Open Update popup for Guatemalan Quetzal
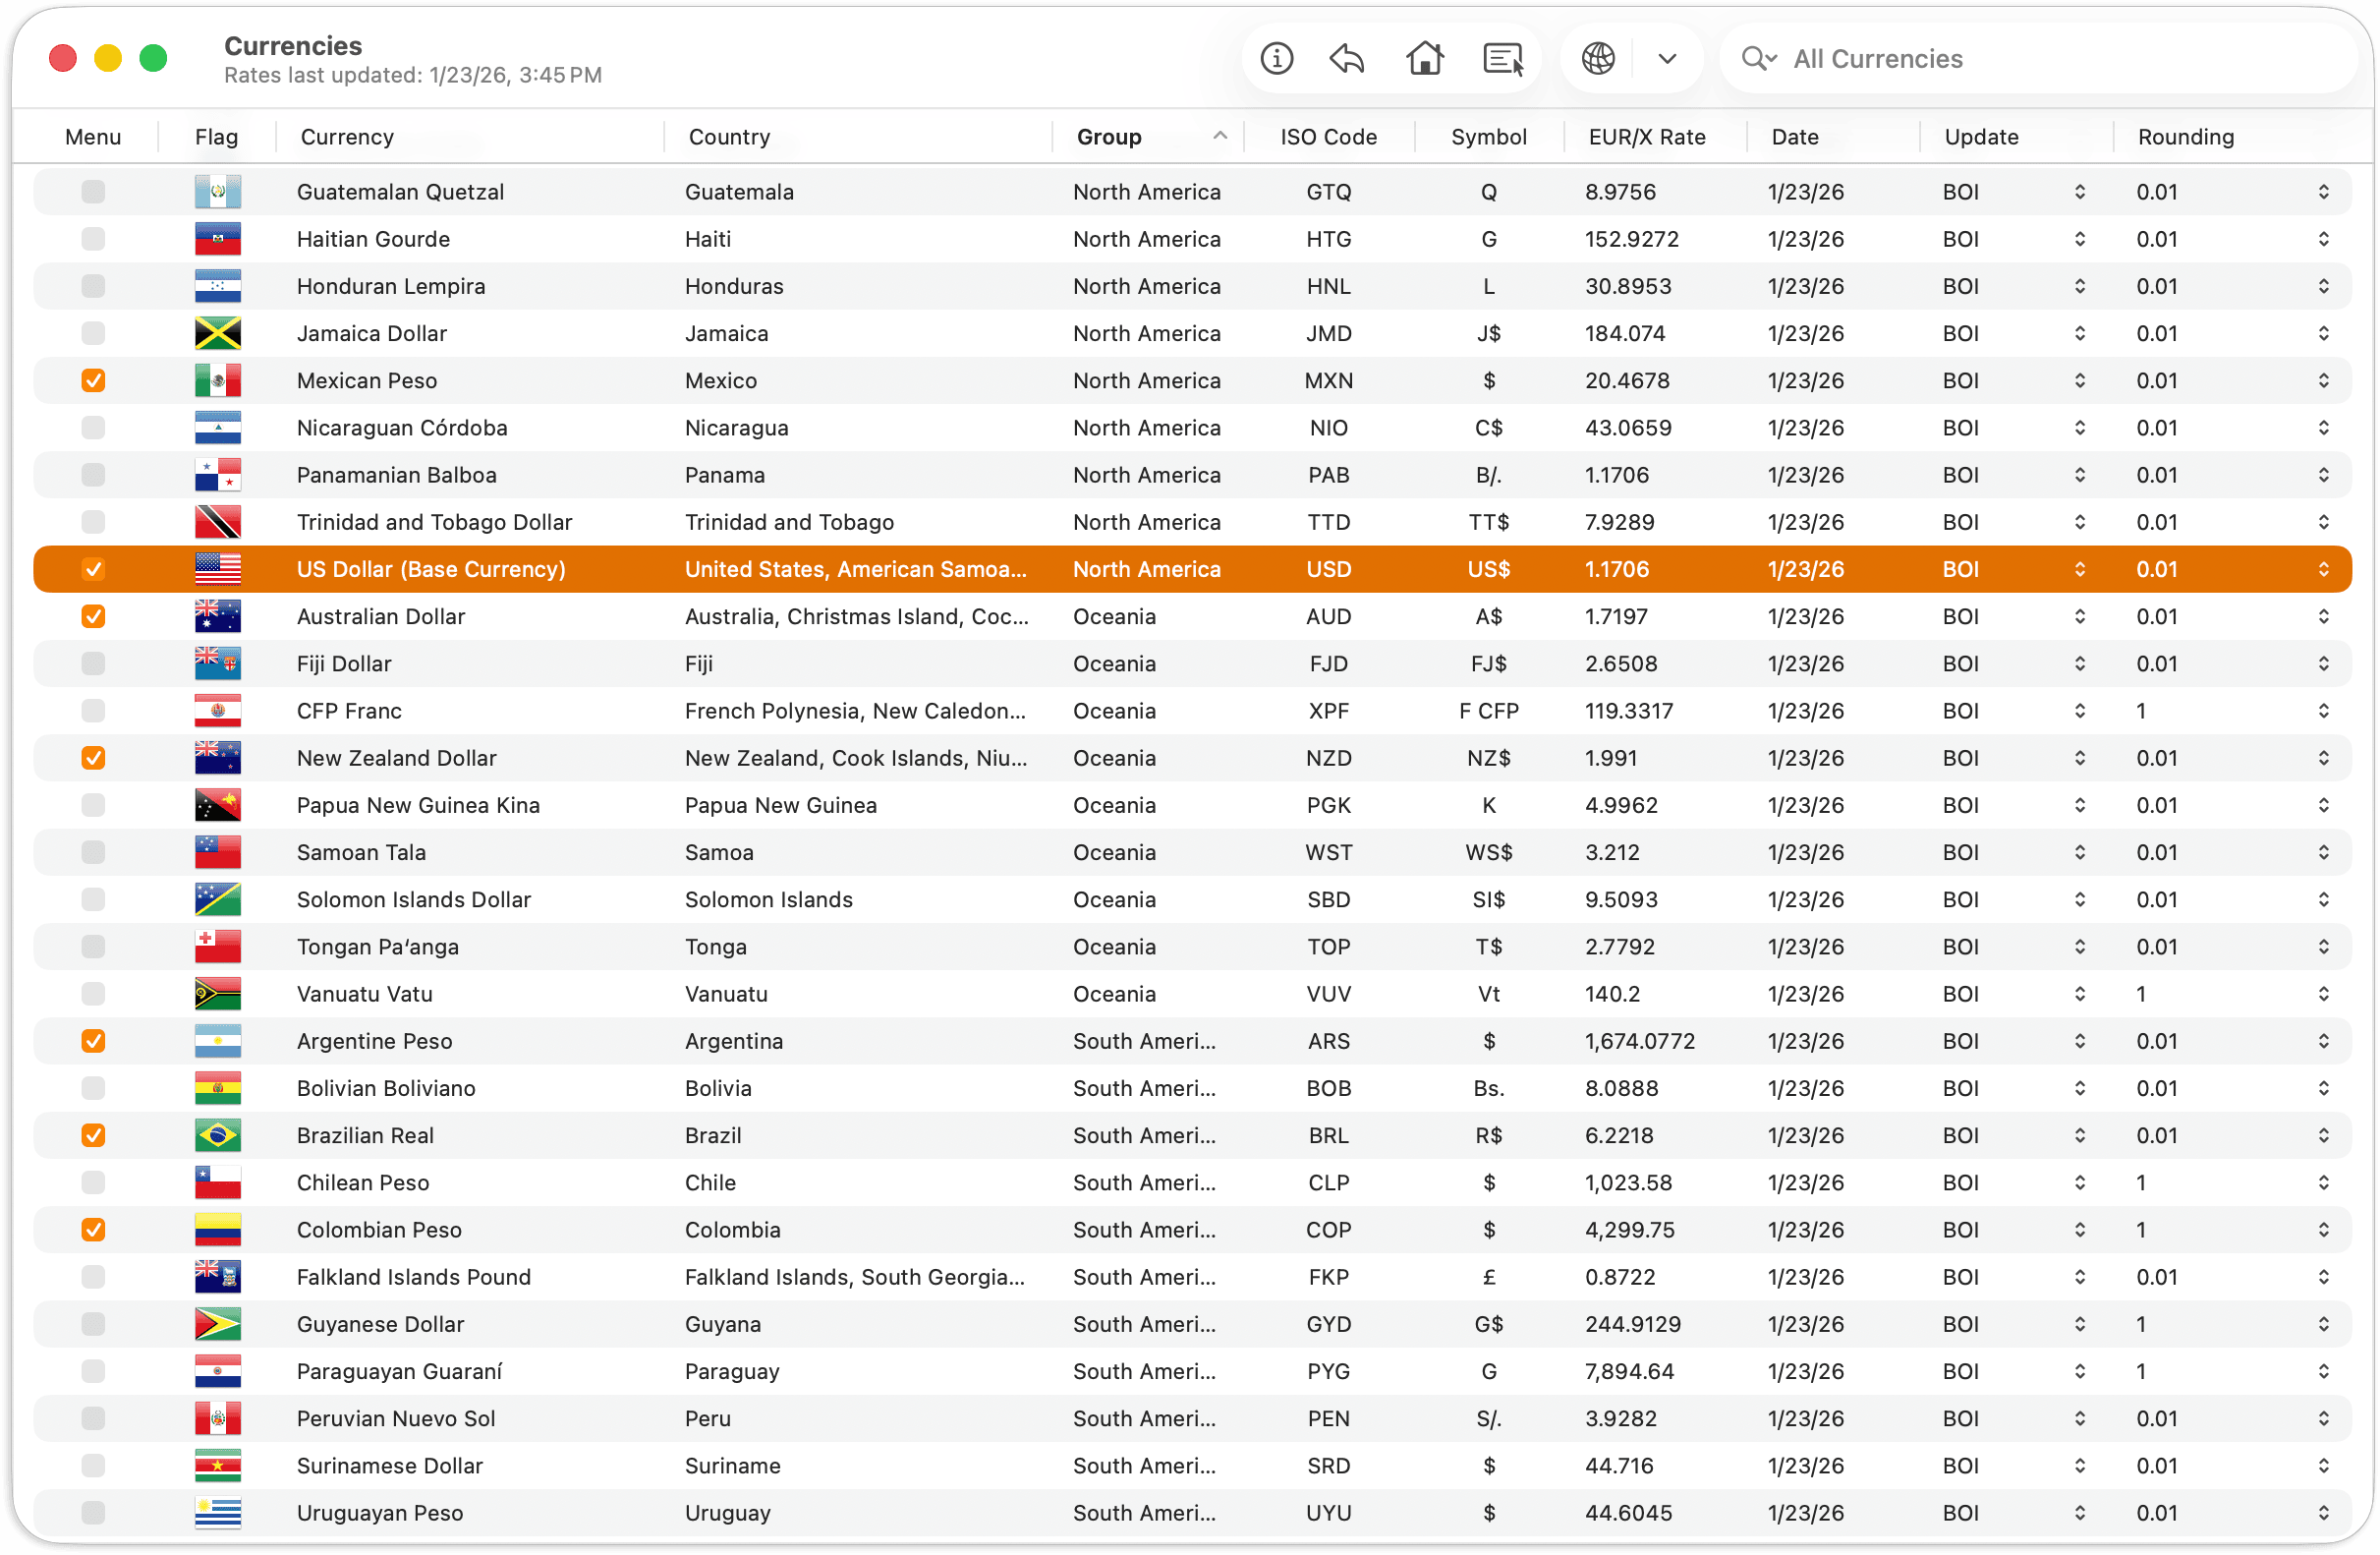Screen dimensions: 2380x1555 pos(2080,192)
